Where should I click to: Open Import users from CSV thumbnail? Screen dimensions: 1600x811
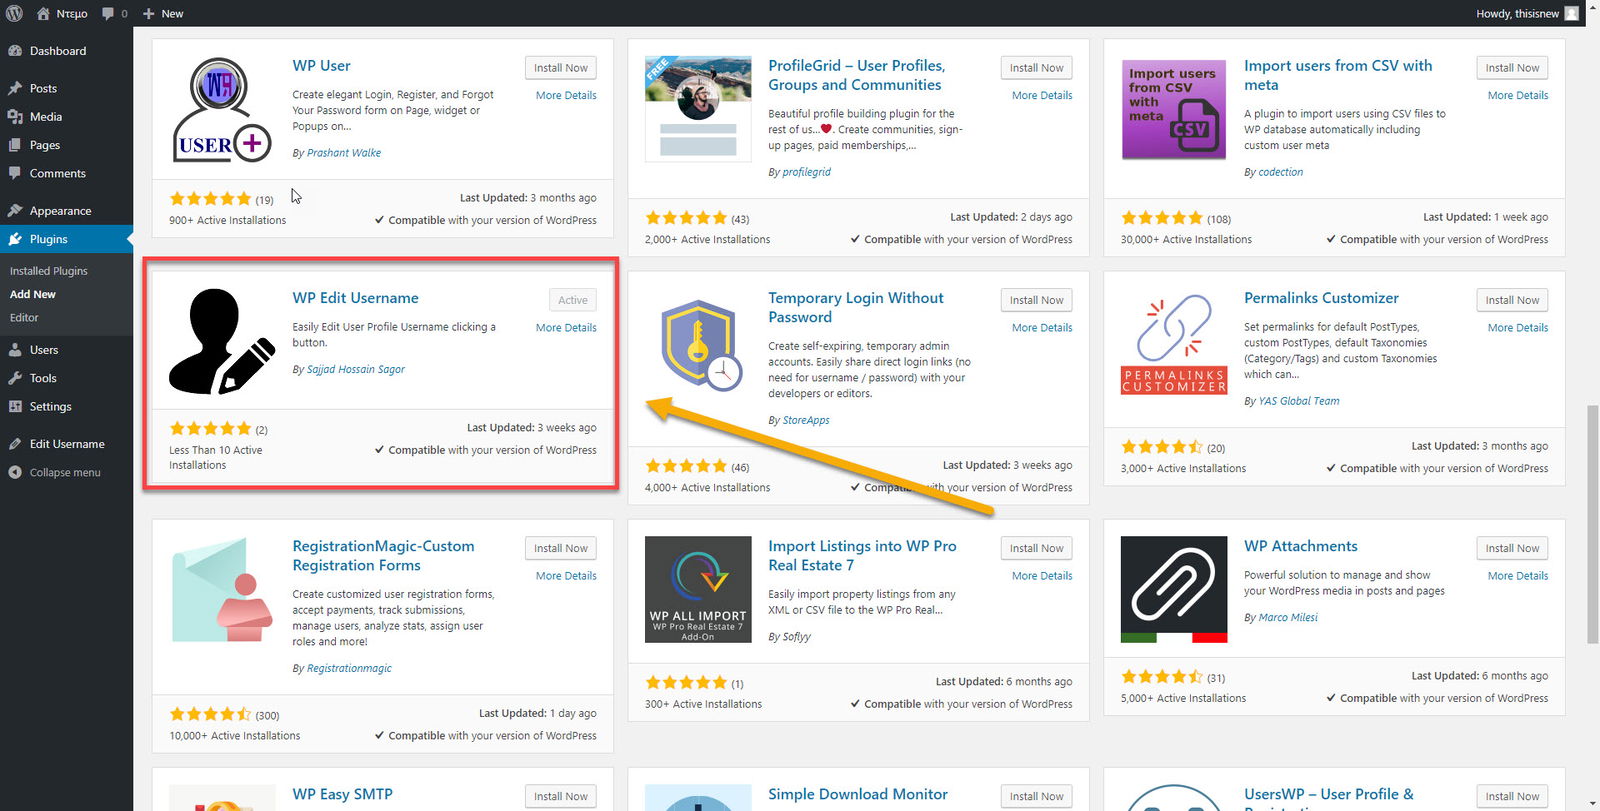point(1174,109)
